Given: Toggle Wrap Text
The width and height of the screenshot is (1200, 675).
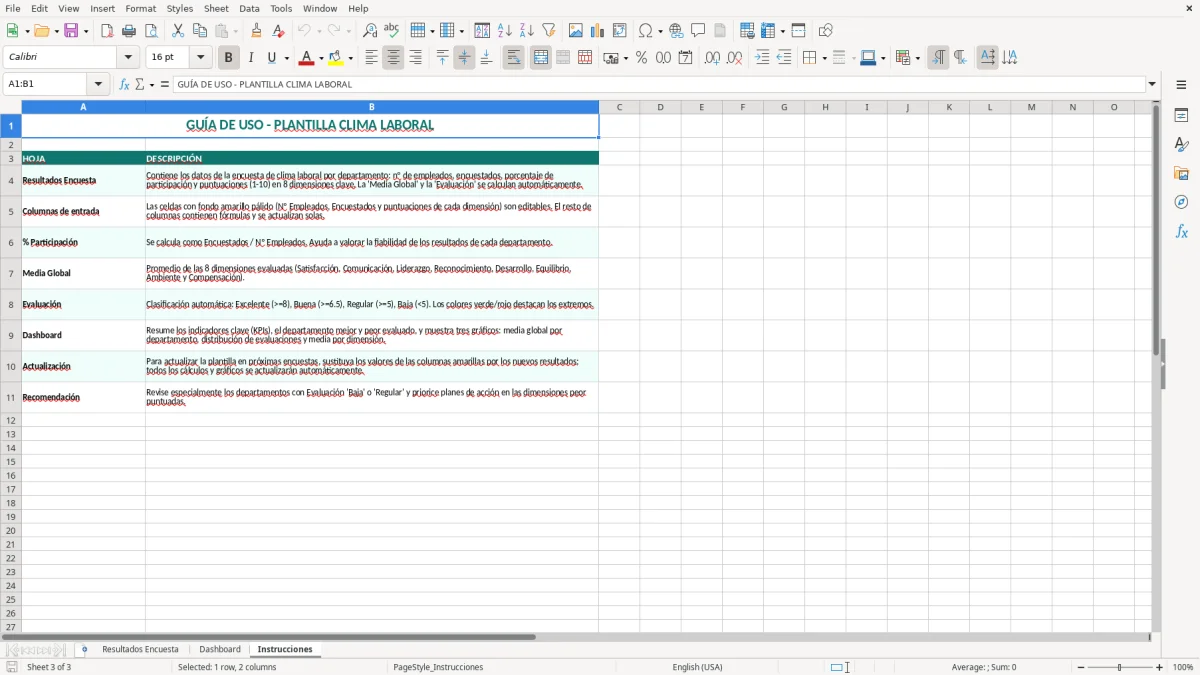Looking at the screenshot, I should click(514, 58).
